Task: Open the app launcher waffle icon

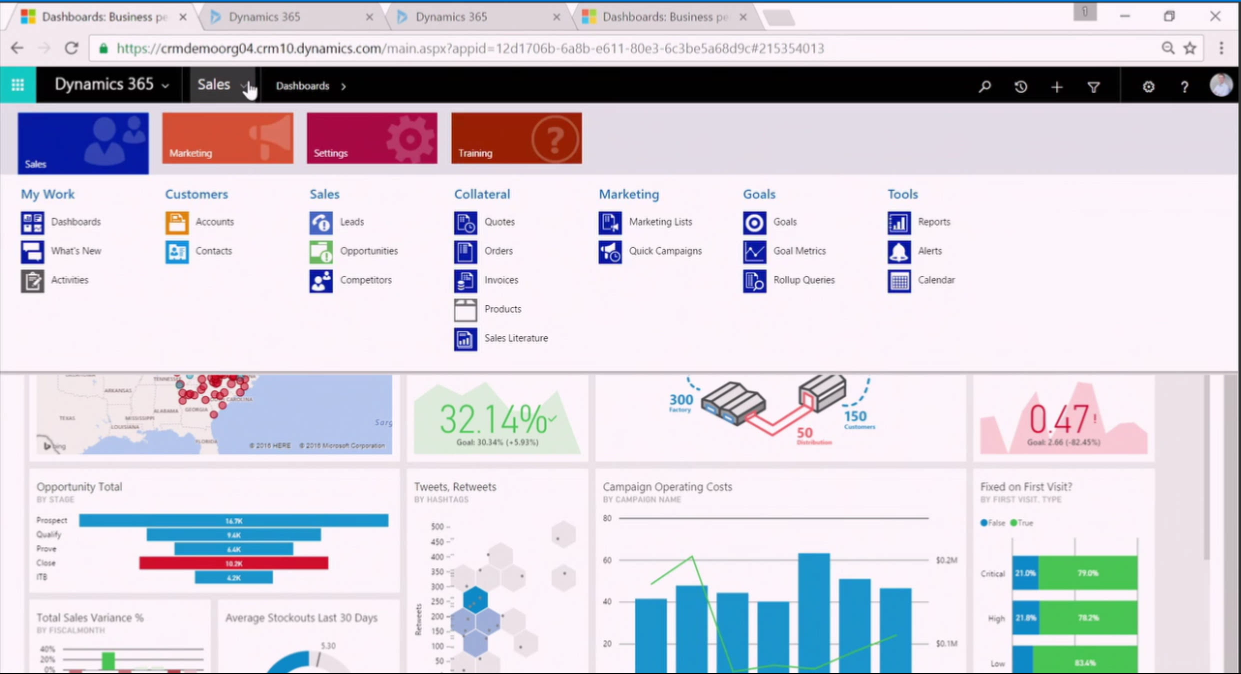Action: (x=18, y=85)
